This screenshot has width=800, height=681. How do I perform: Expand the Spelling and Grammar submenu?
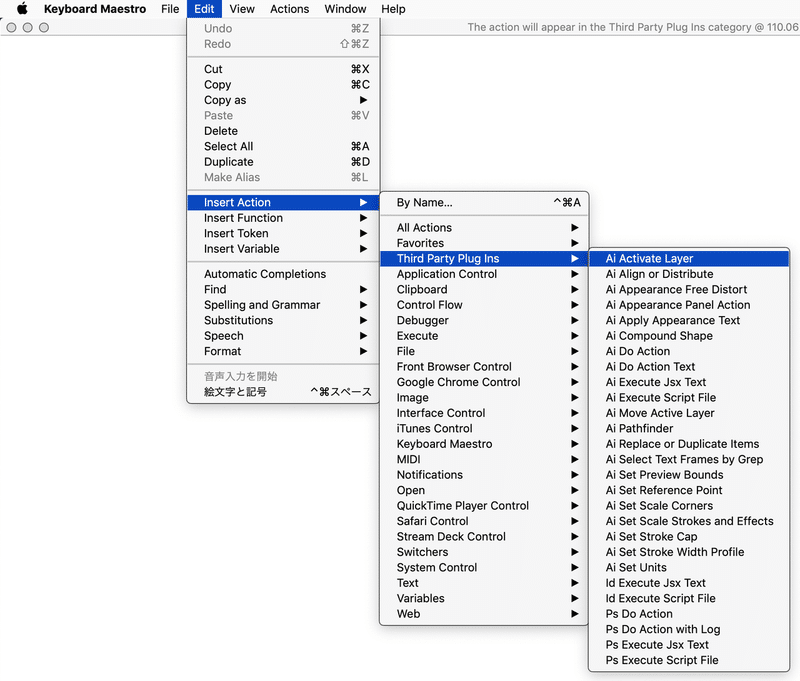click(x=283, y=305)
